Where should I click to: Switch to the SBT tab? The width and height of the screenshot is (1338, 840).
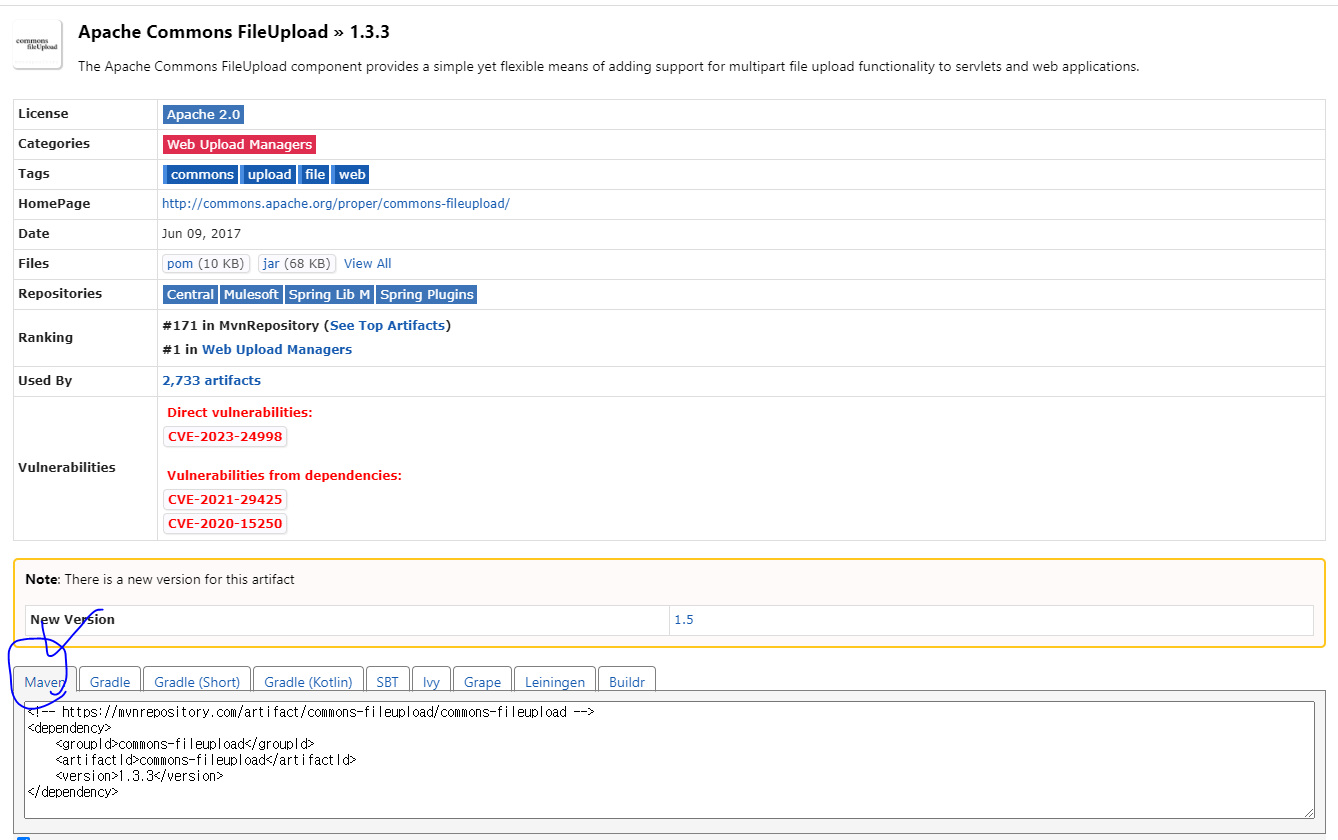pyautogui.click(x=387, y=682)
